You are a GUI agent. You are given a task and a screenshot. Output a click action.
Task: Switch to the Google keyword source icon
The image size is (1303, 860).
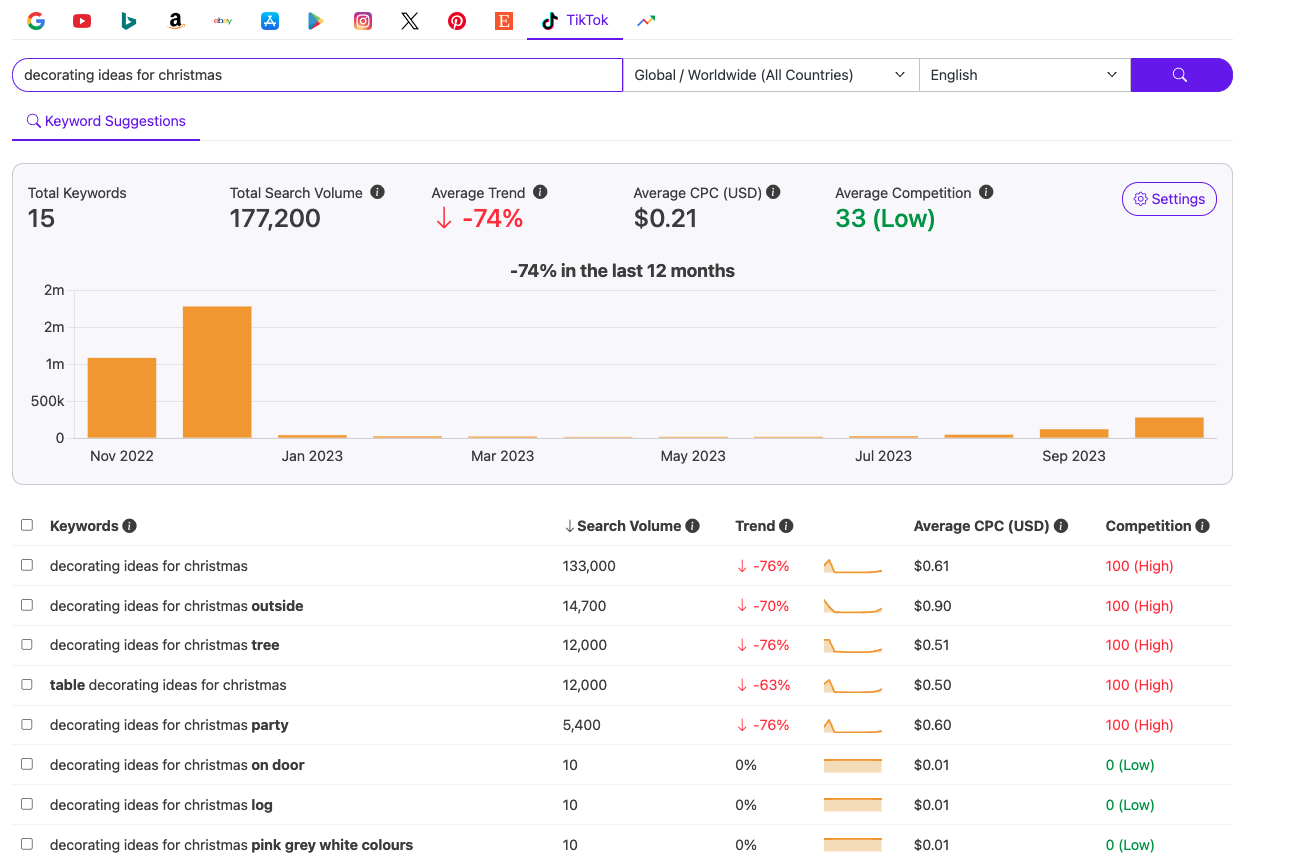click(36, 20)
